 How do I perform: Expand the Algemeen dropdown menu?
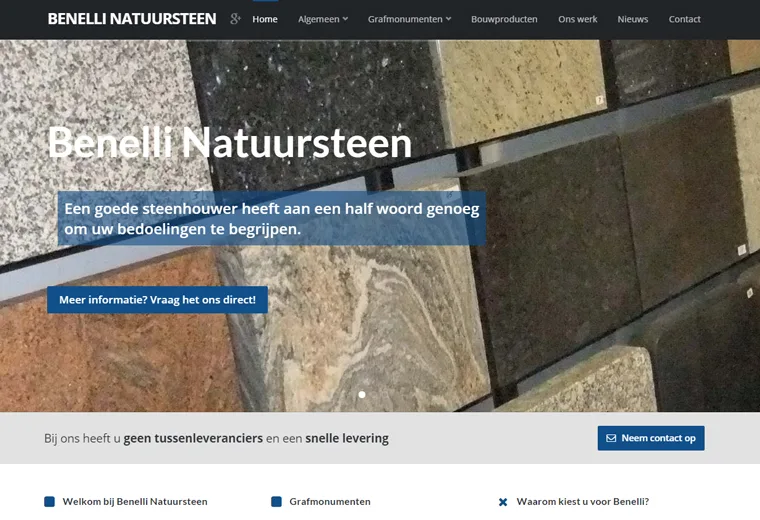(323, 19)
